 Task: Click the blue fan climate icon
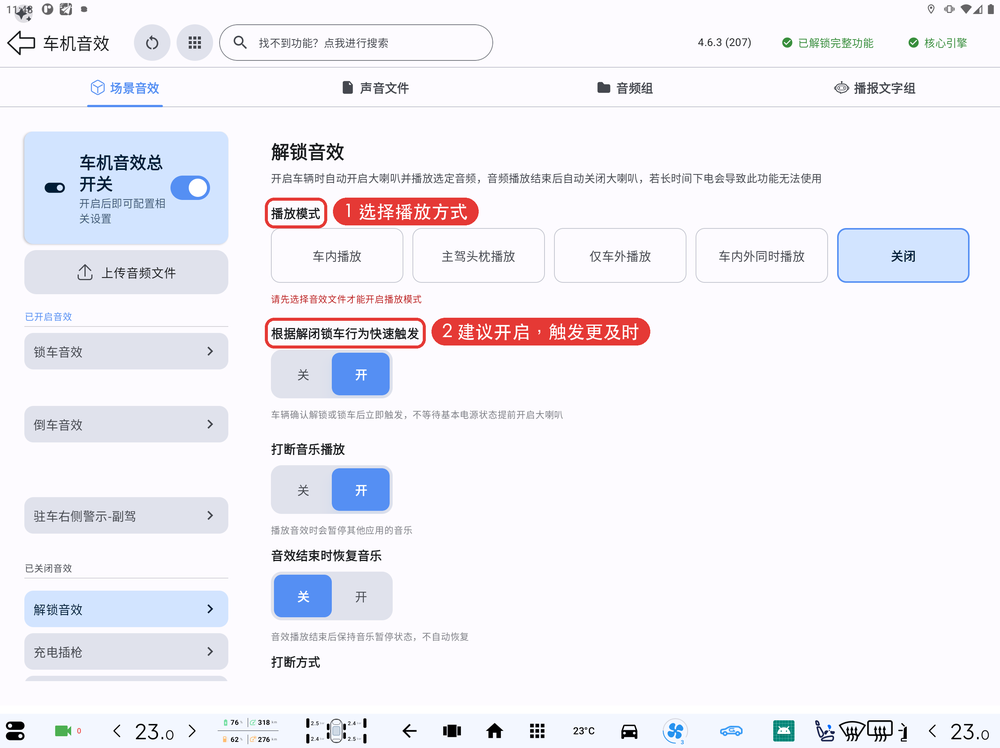(675, 731)
